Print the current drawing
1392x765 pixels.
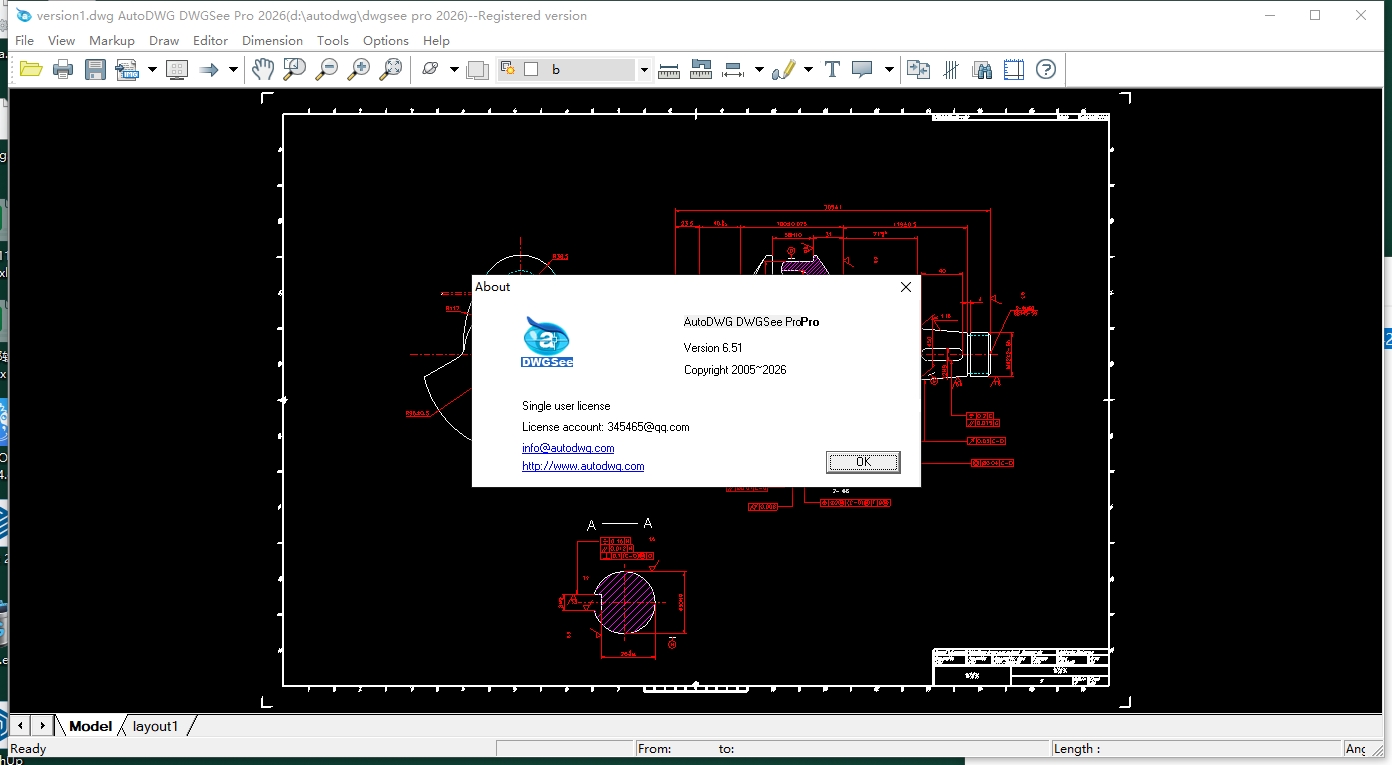(62, 68)
